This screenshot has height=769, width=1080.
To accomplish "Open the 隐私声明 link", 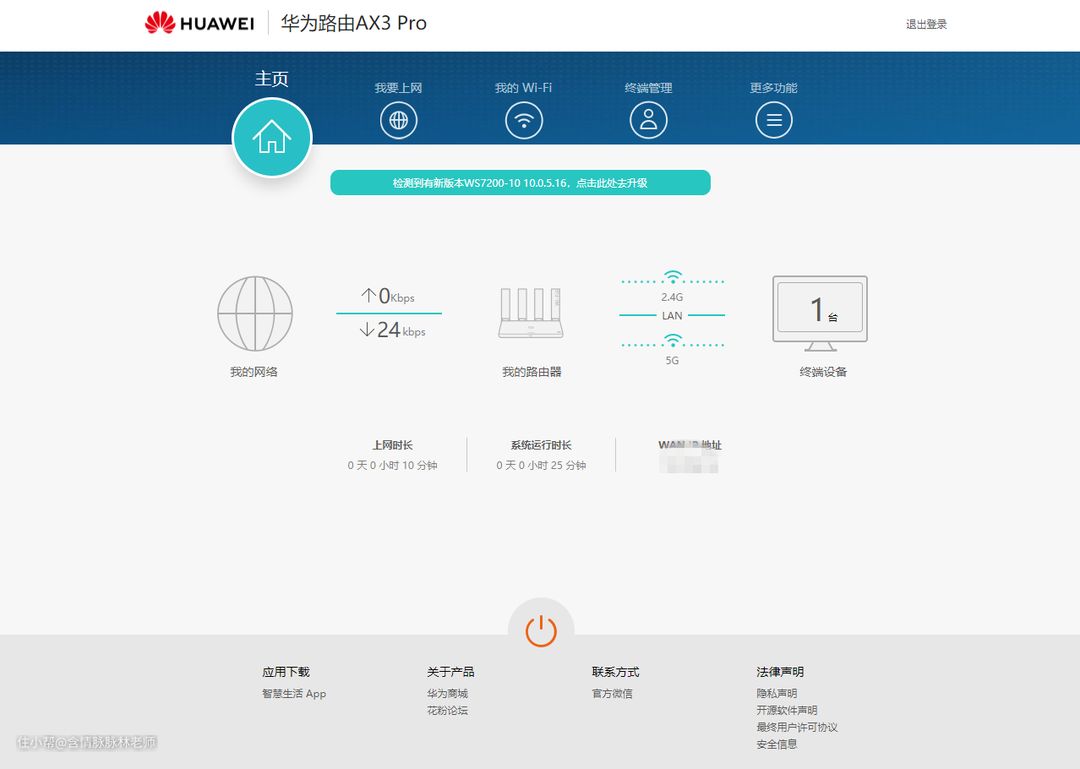I will 777,693.
